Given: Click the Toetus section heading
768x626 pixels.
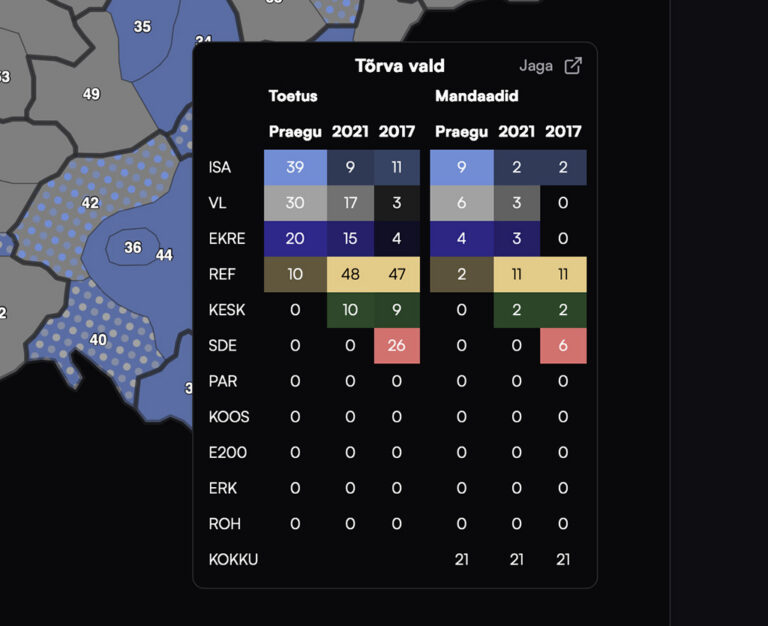Looking at the screenshot, I should coord(293,96).
